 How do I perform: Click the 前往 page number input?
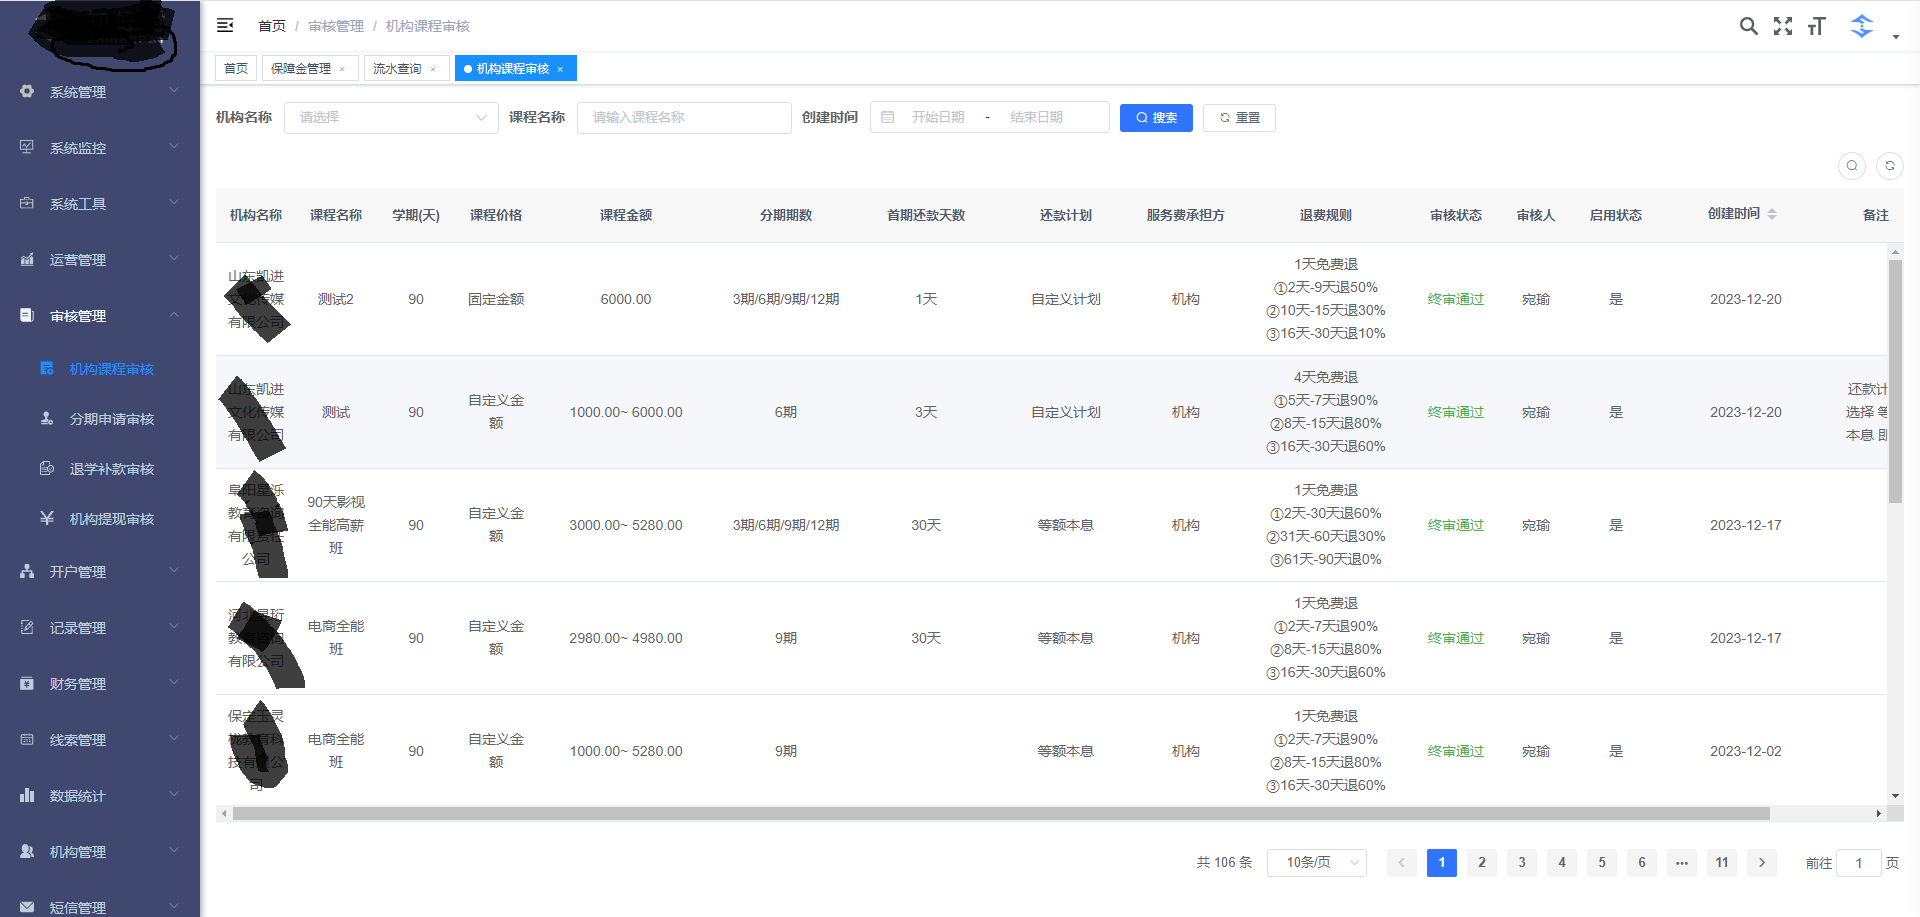click(x=1858, y=863)
